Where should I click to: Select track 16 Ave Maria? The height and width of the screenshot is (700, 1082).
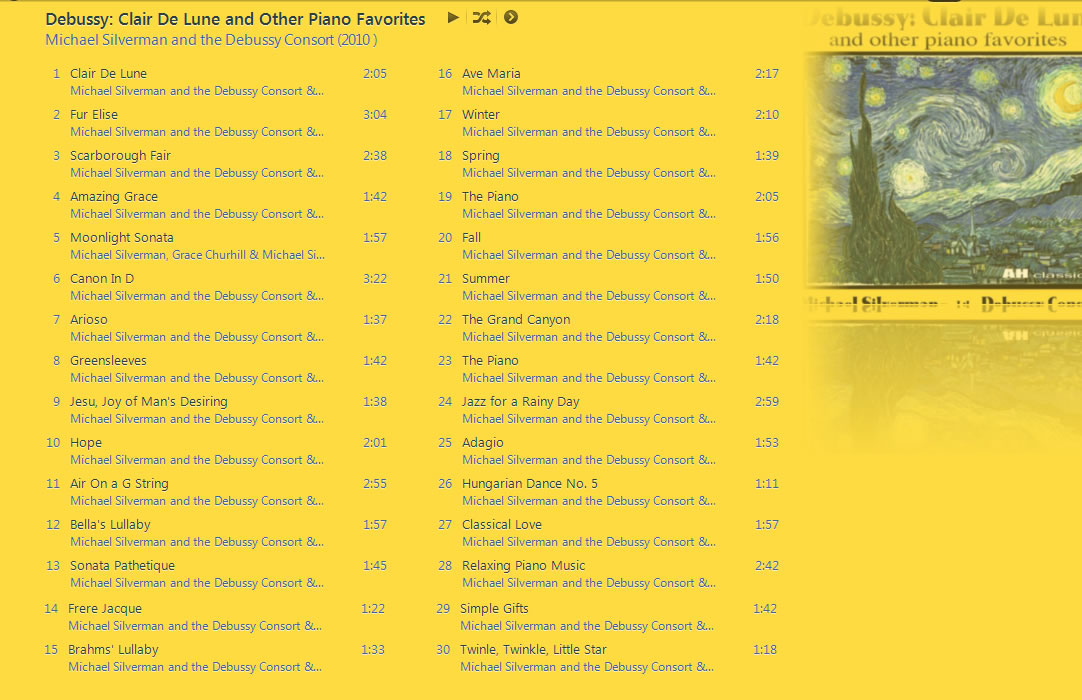tap(491, 73)
